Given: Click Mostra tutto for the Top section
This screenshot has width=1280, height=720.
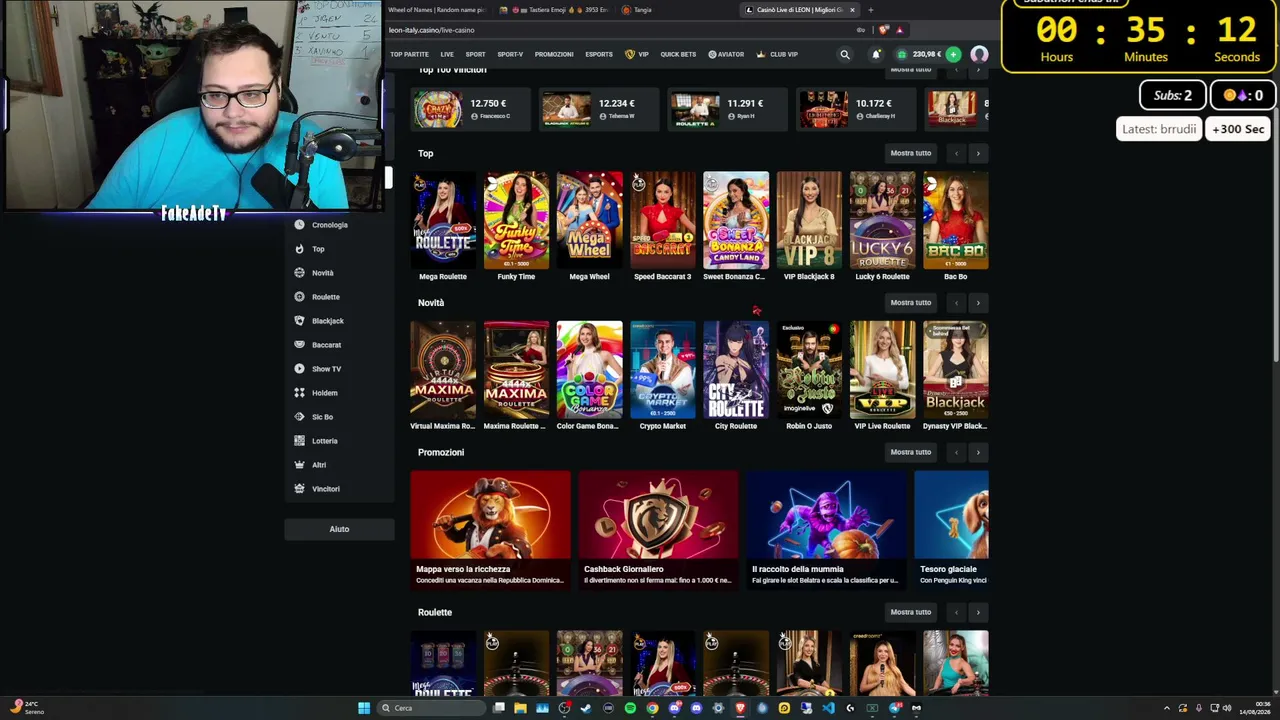Looking at the screenshot, I should [911, 153].
